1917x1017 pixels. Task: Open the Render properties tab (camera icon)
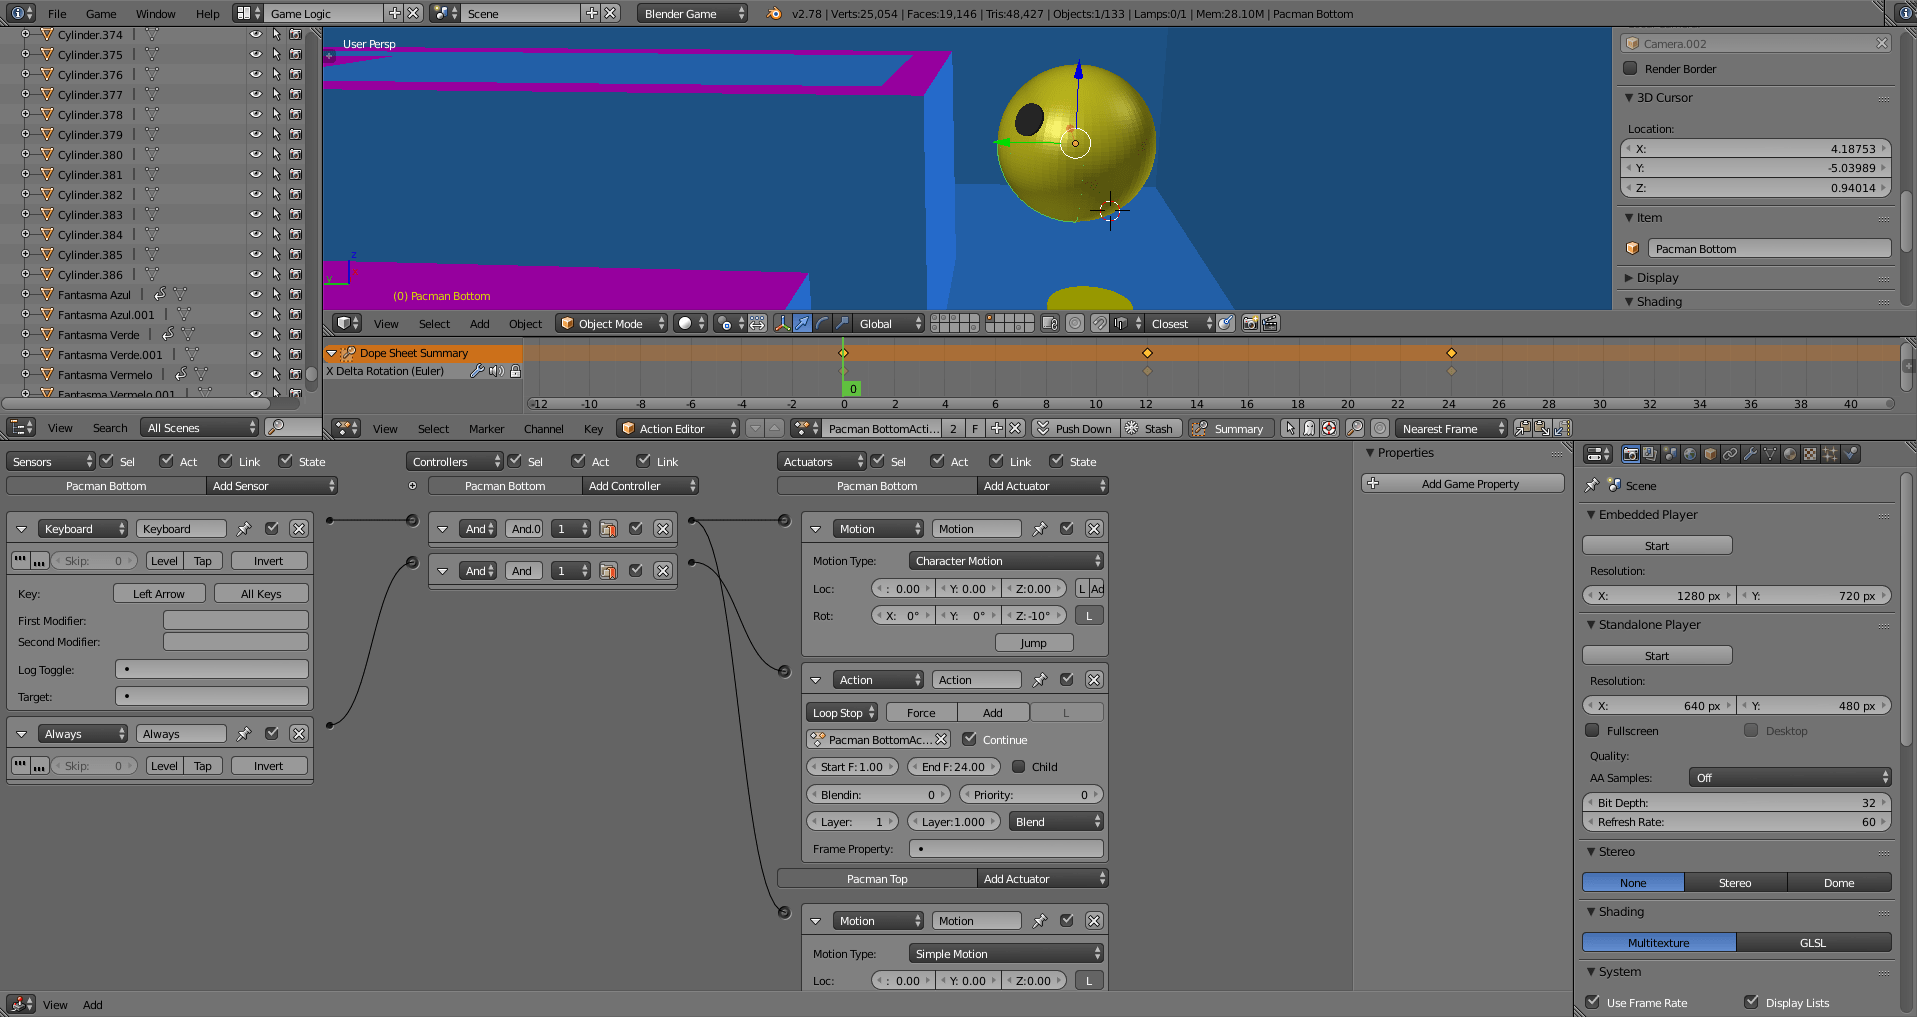[1630, 454]
